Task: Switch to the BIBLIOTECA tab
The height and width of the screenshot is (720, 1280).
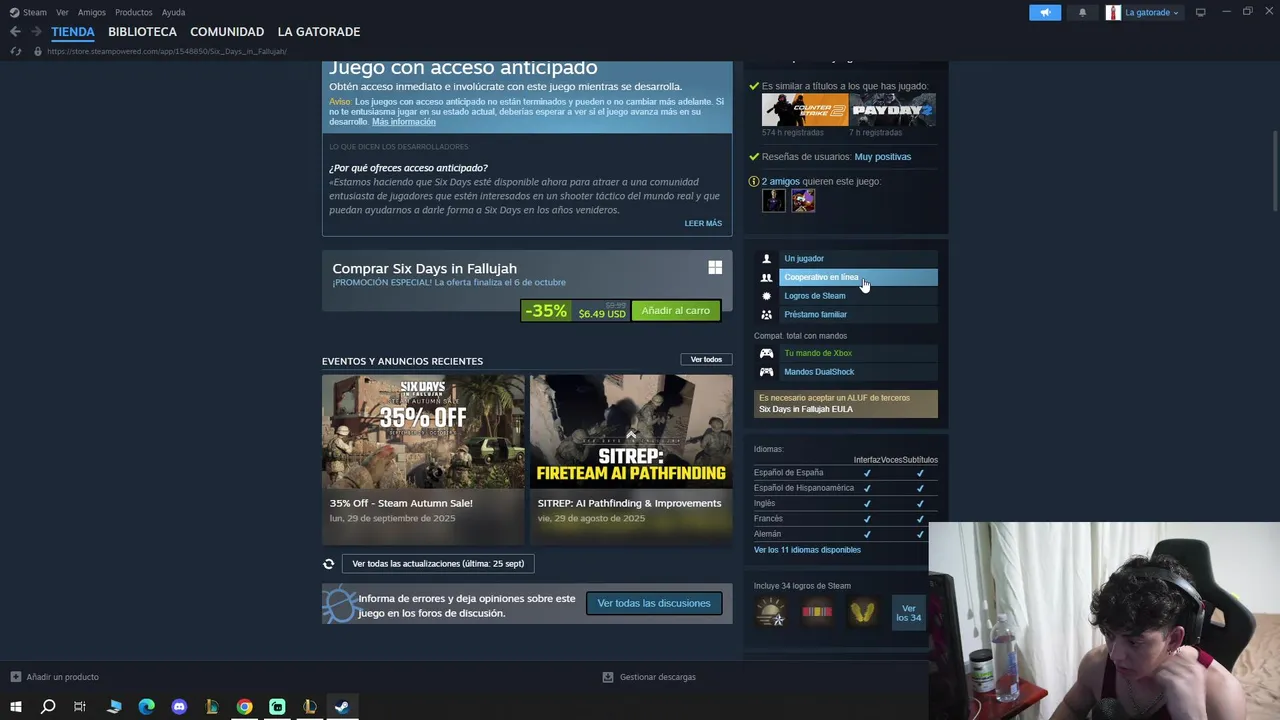Action: pyautogui.click(x=142, y=32)
